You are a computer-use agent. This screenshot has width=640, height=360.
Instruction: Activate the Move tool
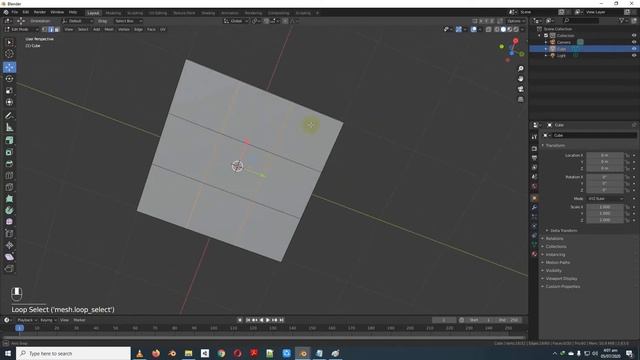[9, 67]
